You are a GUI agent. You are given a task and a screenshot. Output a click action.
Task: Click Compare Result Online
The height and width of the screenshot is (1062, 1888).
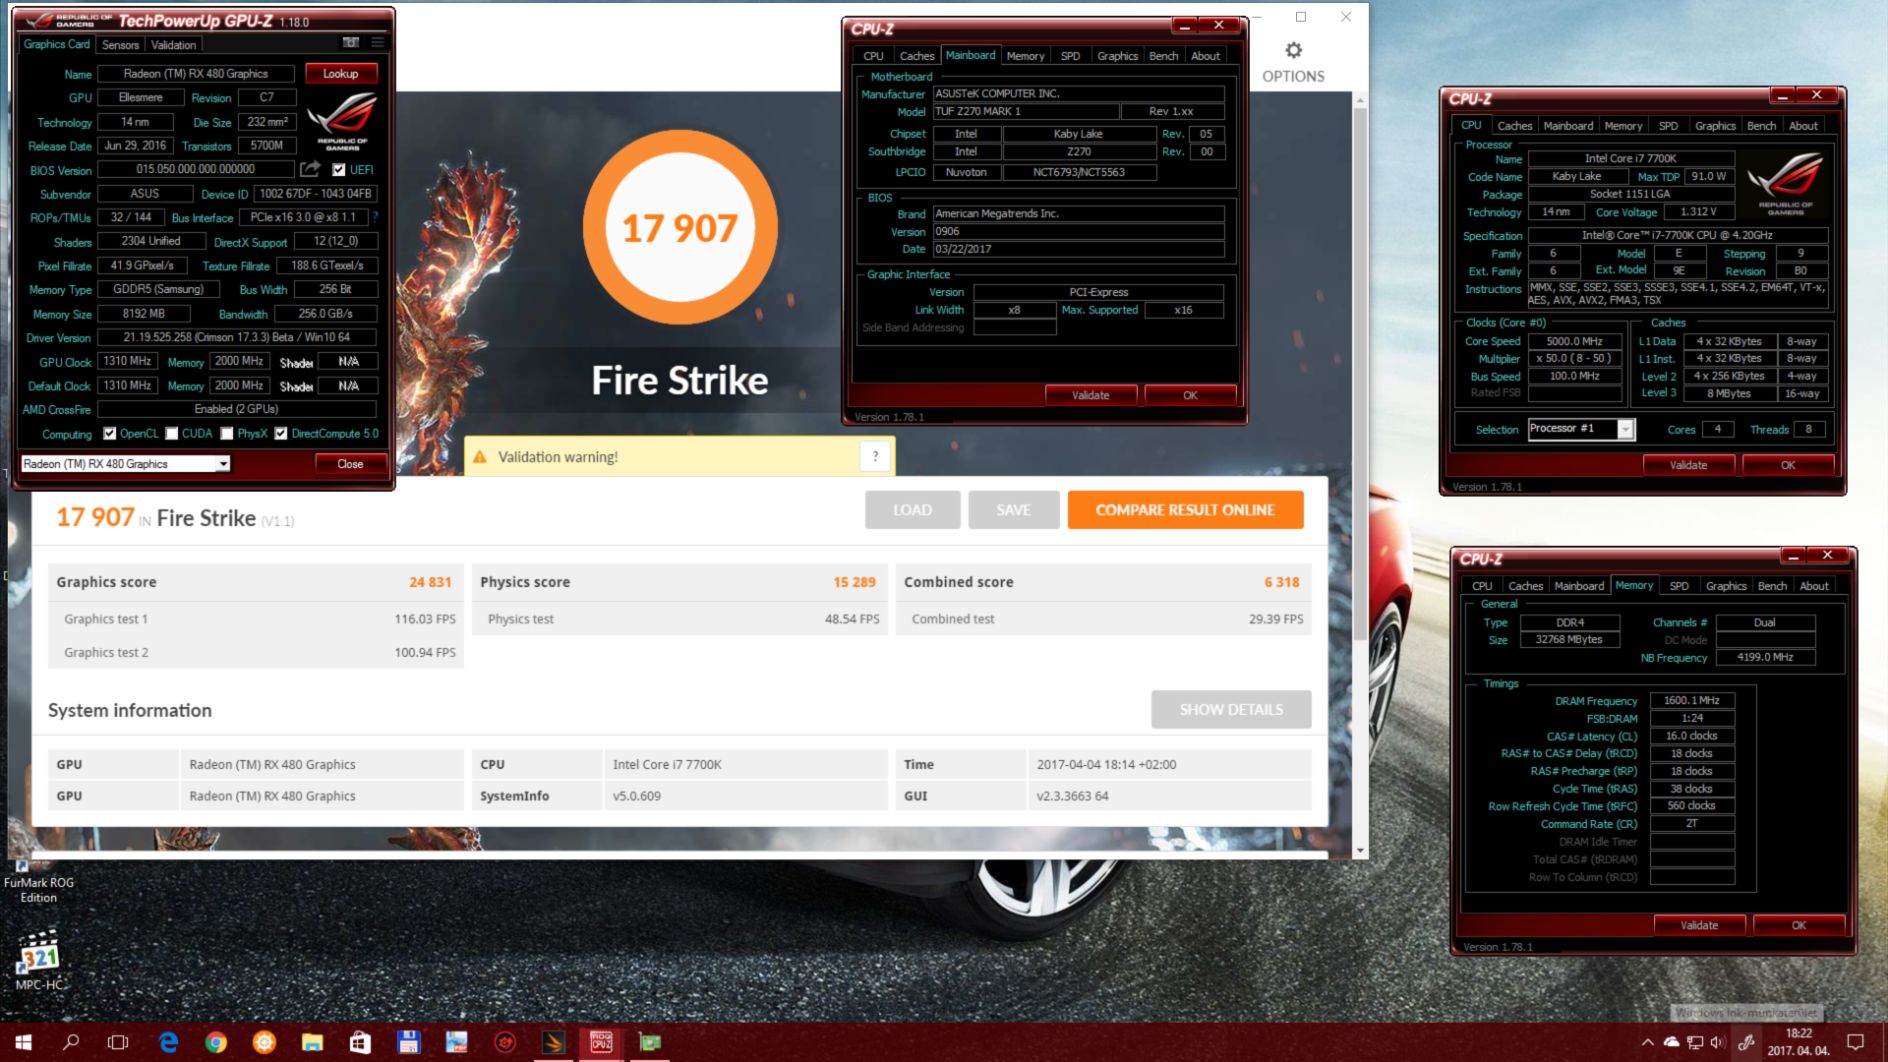tap(1185, 510)
